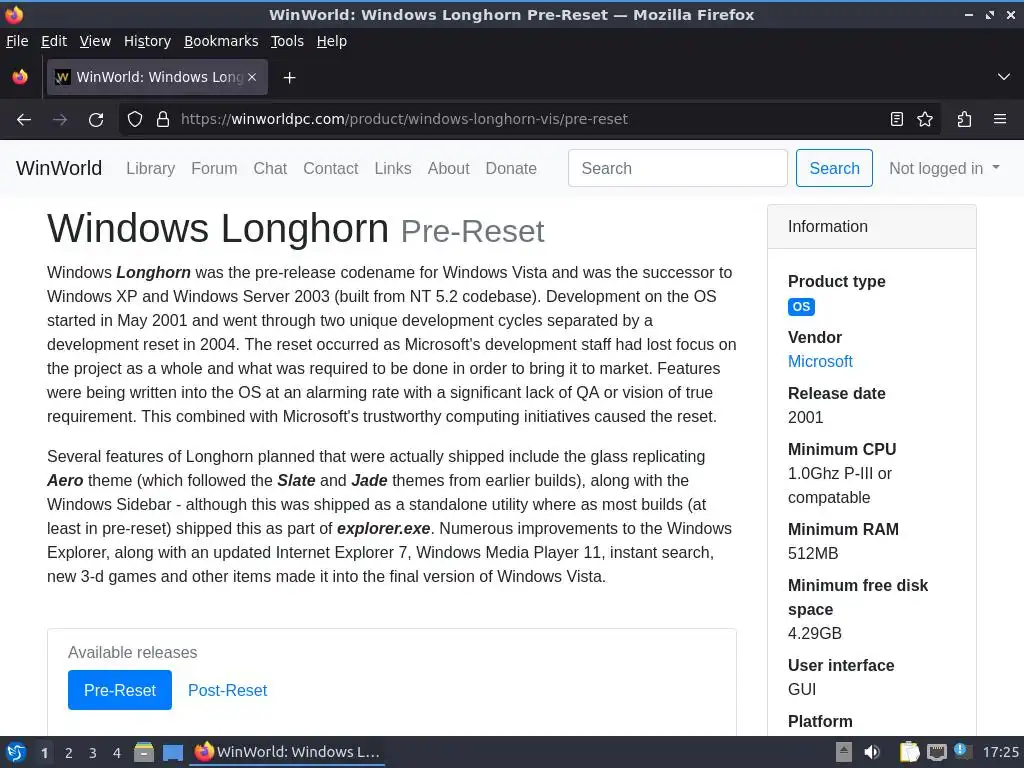Open the volume speaker tray icon
The image size is (1024, 768).
click(x=872, y=752)
